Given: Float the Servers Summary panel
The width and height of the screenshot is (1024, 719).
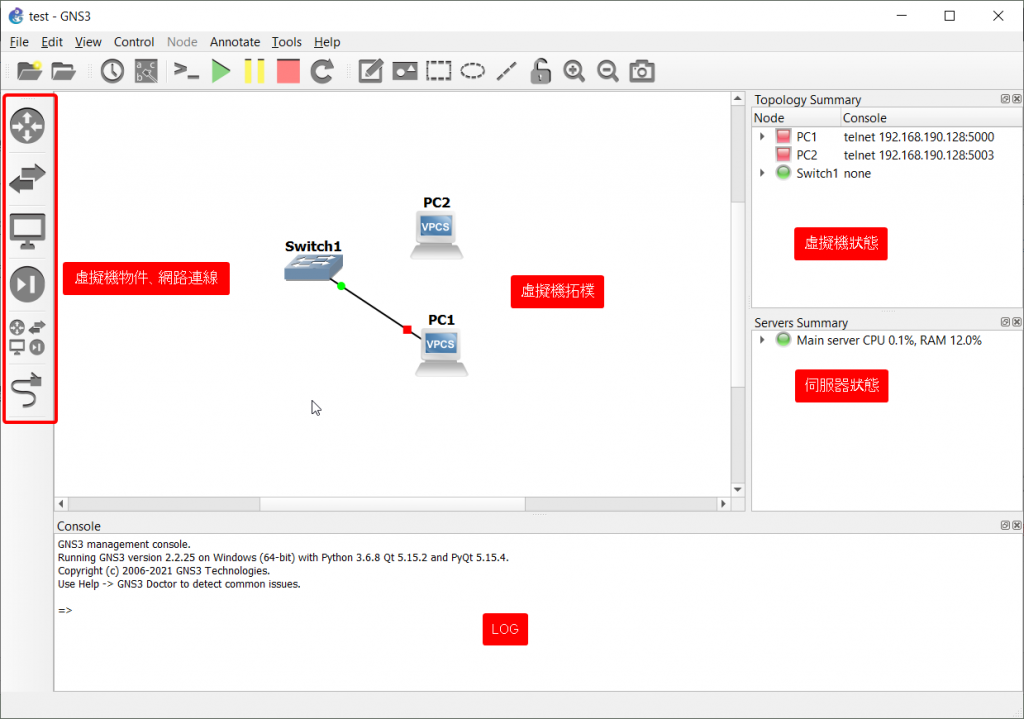Looking at the screenshot, I should (x=1005, y=322).
